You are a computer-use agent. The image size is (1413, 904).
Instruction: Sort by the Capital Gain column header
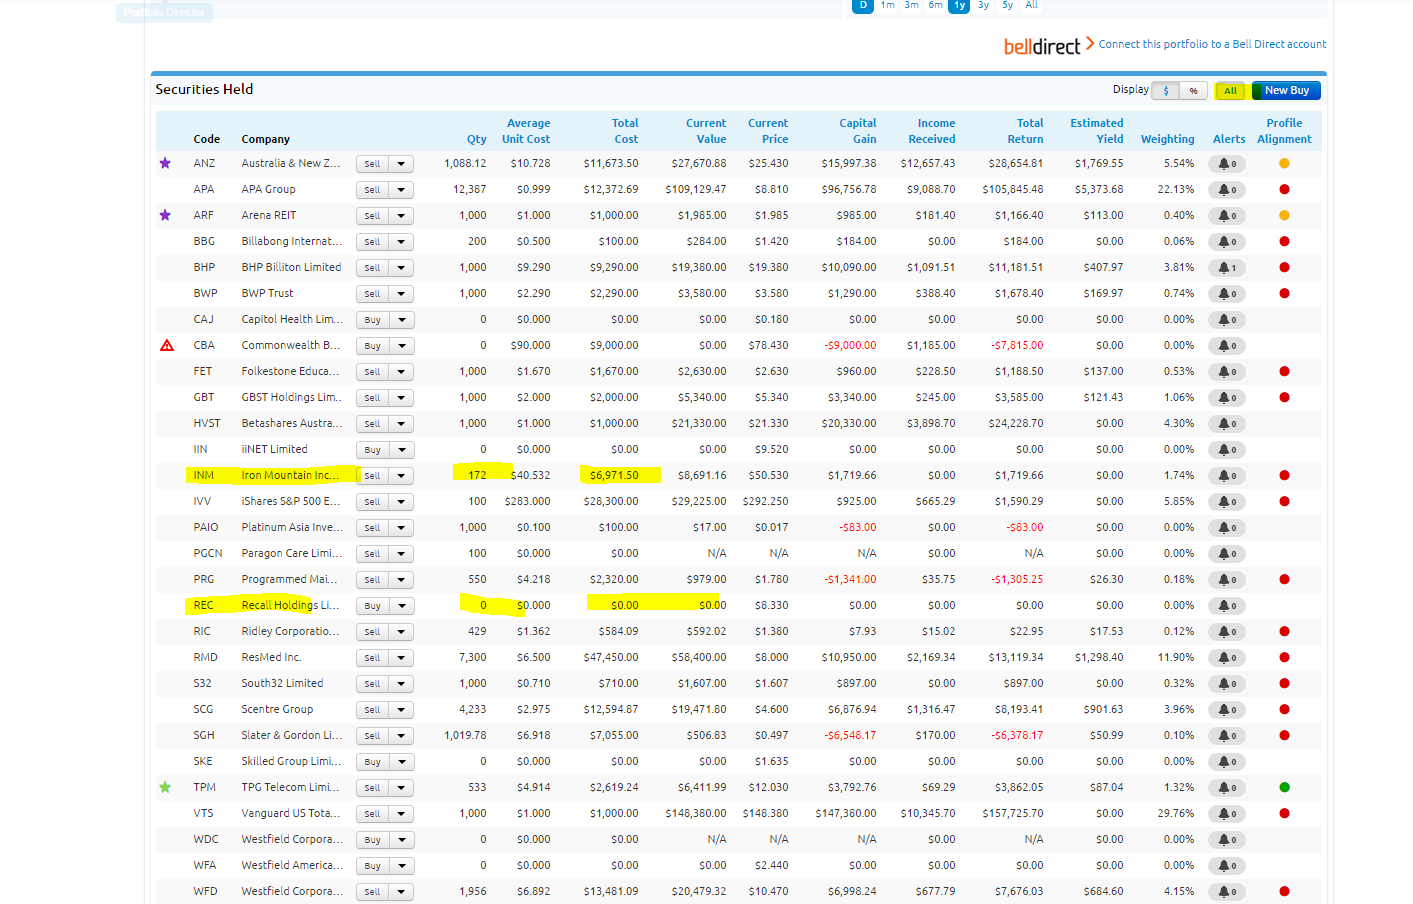click(x=857, y=131)
